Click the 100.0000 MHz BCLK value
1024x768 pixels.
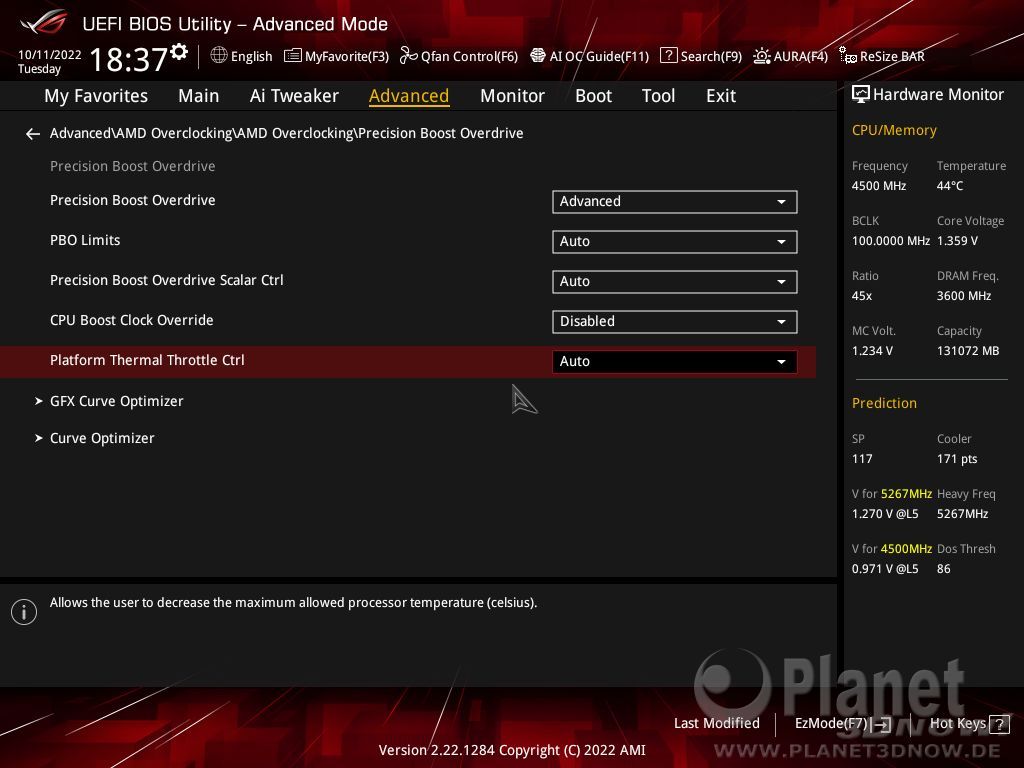coord(891,241)
